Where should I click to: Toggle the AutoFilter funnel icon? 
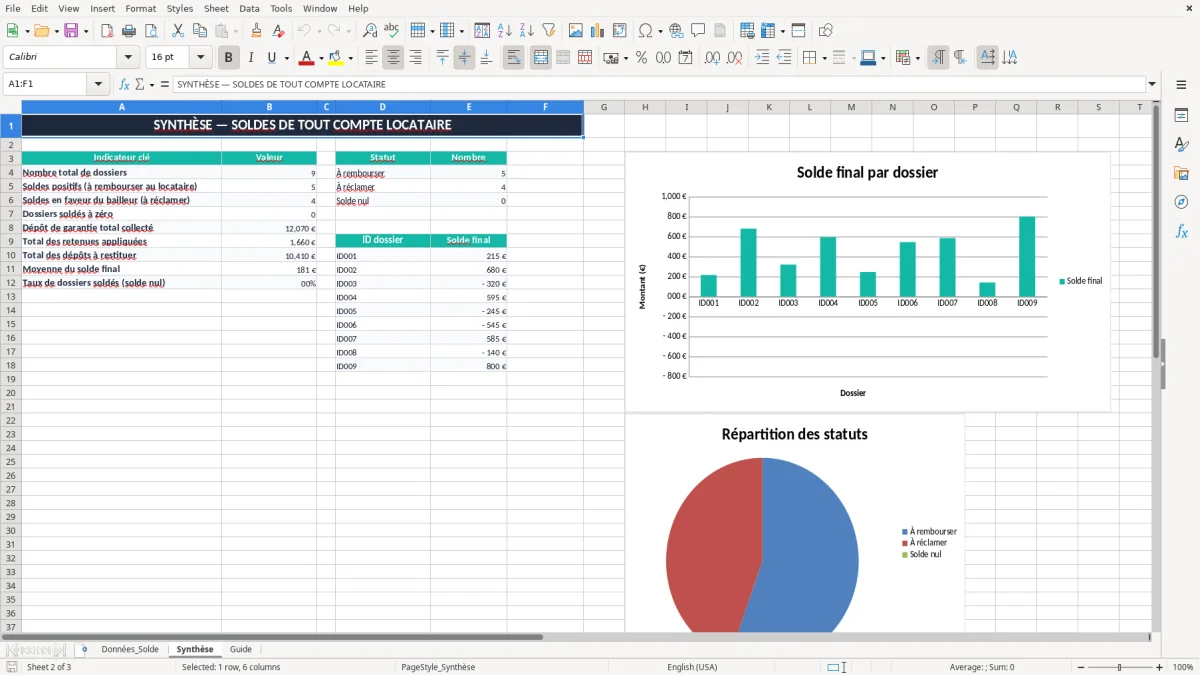[x=548, y=31]
